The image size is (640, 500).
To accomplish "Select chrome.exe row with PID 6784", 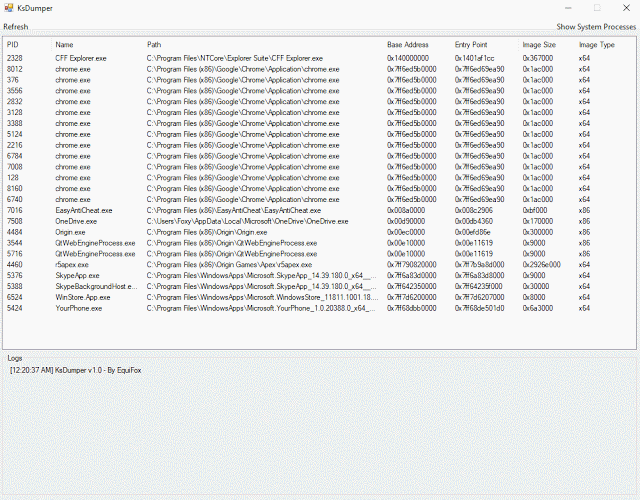I will (x=319, y=156).
